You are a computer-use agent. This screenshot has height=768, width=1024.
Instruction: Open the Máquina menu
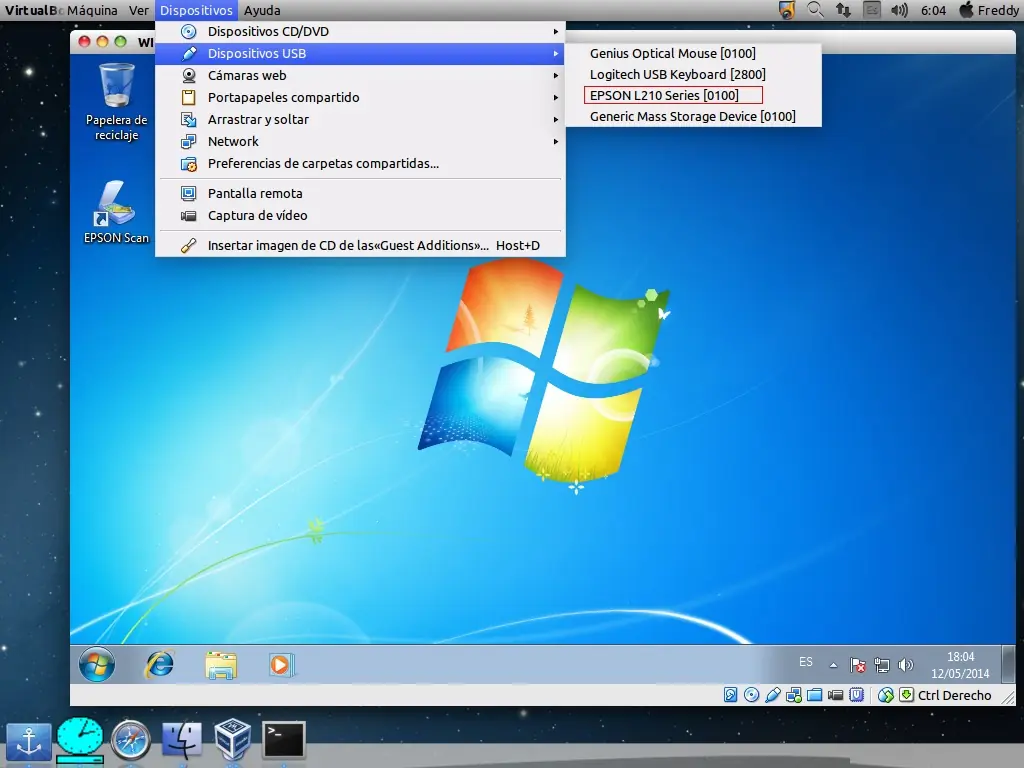(x=92, y=10)
